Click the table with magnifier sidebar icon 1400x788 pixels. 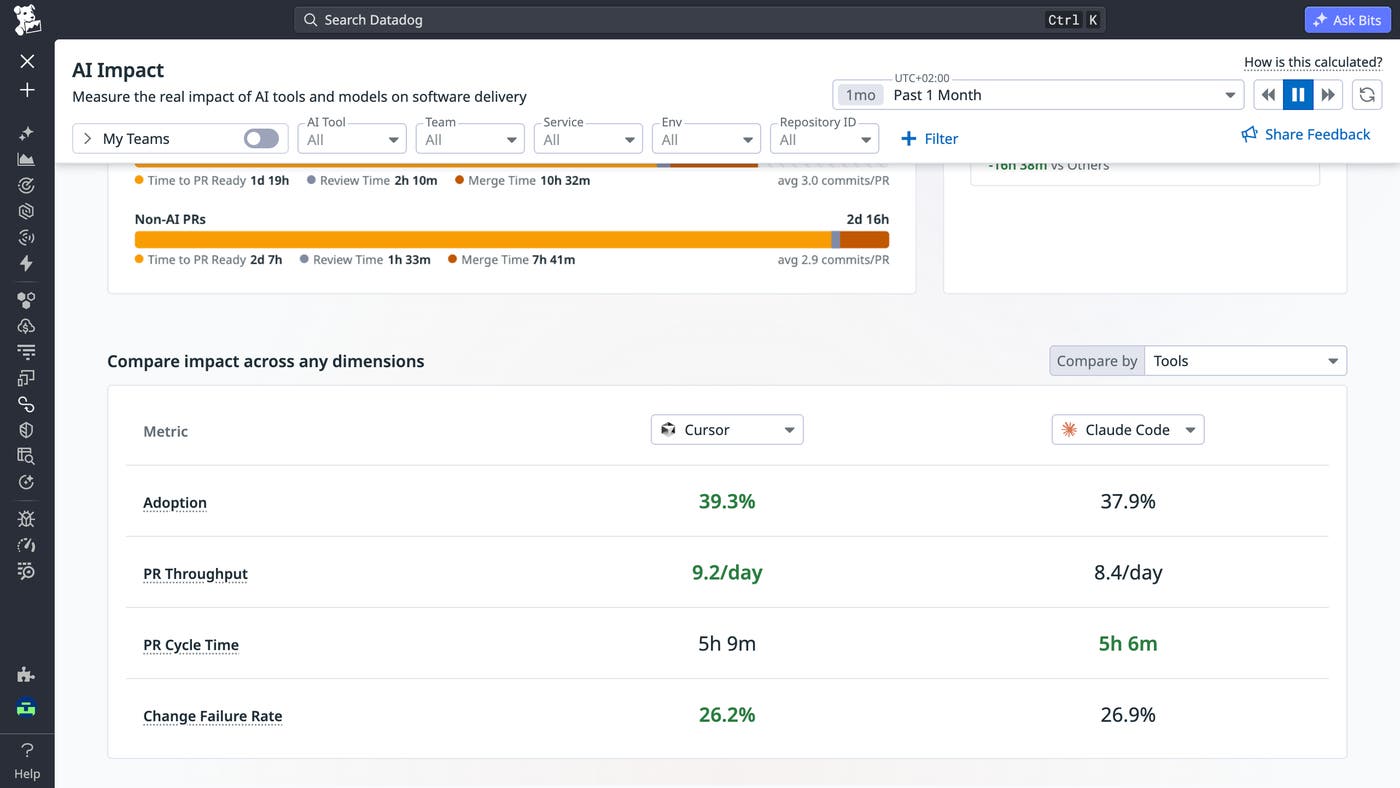tap(27, 456)
